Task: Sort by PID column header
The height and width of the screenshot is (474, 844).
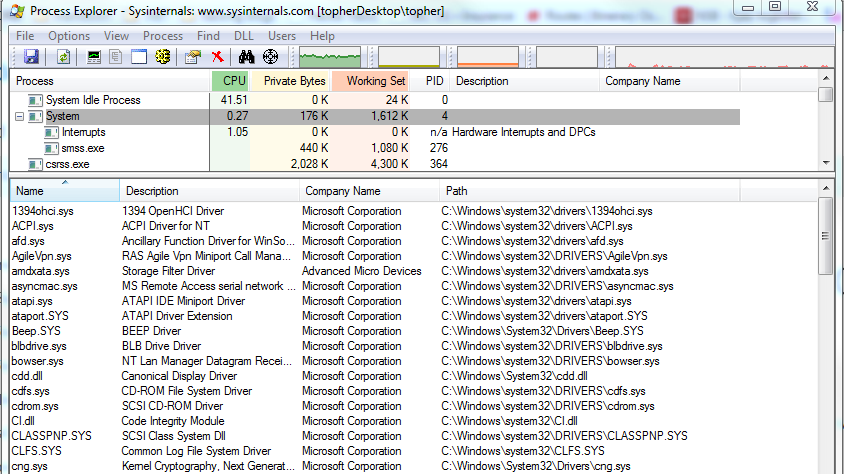Action: (430, 81)
